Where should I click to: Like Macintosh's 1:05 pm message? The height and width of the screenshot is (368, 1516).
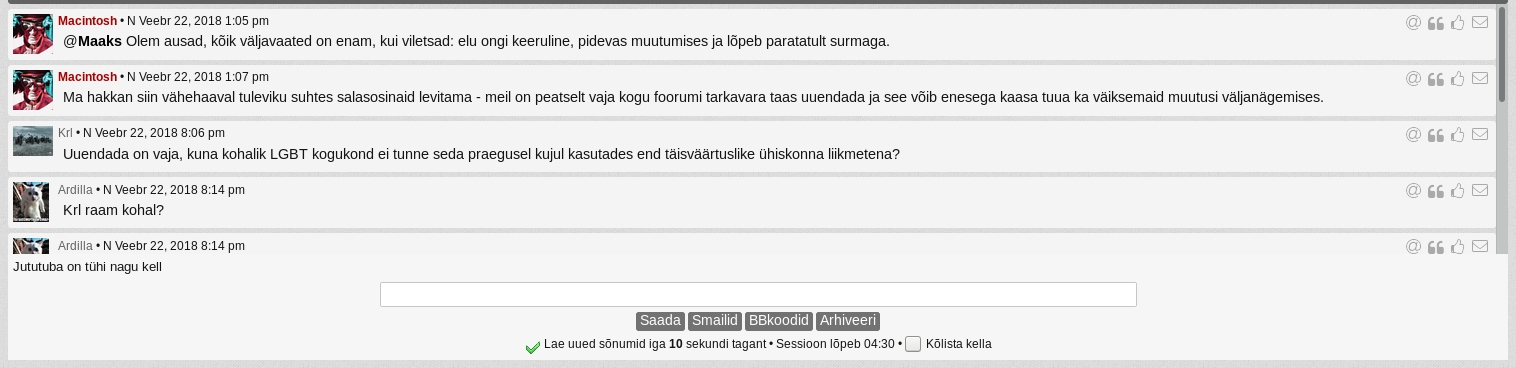(x=1458, y=22)
